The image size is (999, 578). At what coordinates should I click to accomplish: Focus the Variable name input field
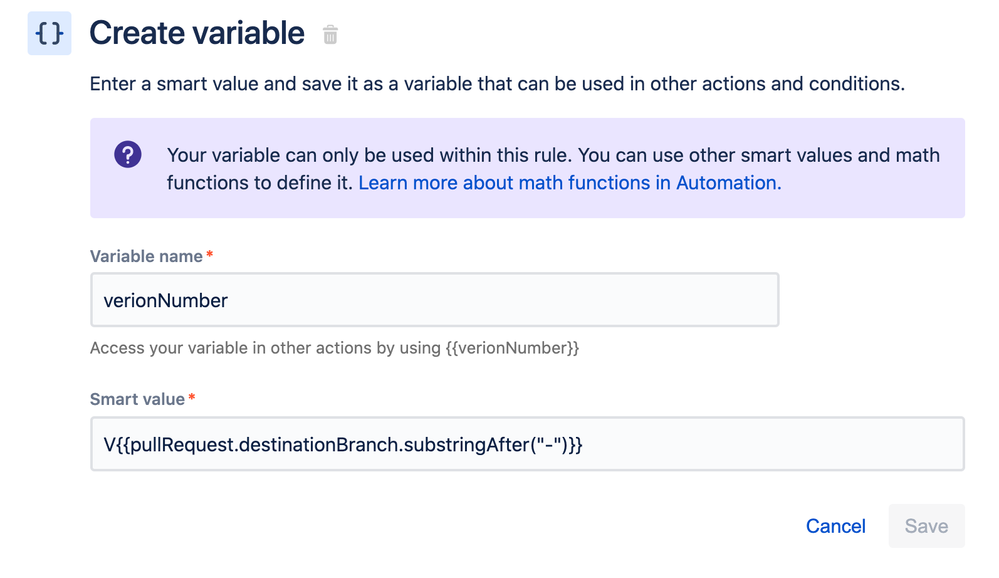point(435,300)
